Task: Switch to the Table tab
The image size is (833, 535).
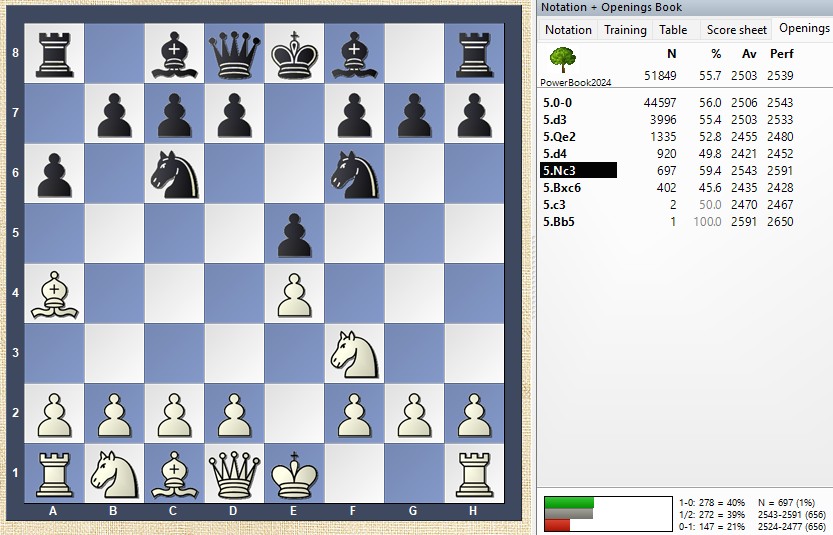Action: 673,30
